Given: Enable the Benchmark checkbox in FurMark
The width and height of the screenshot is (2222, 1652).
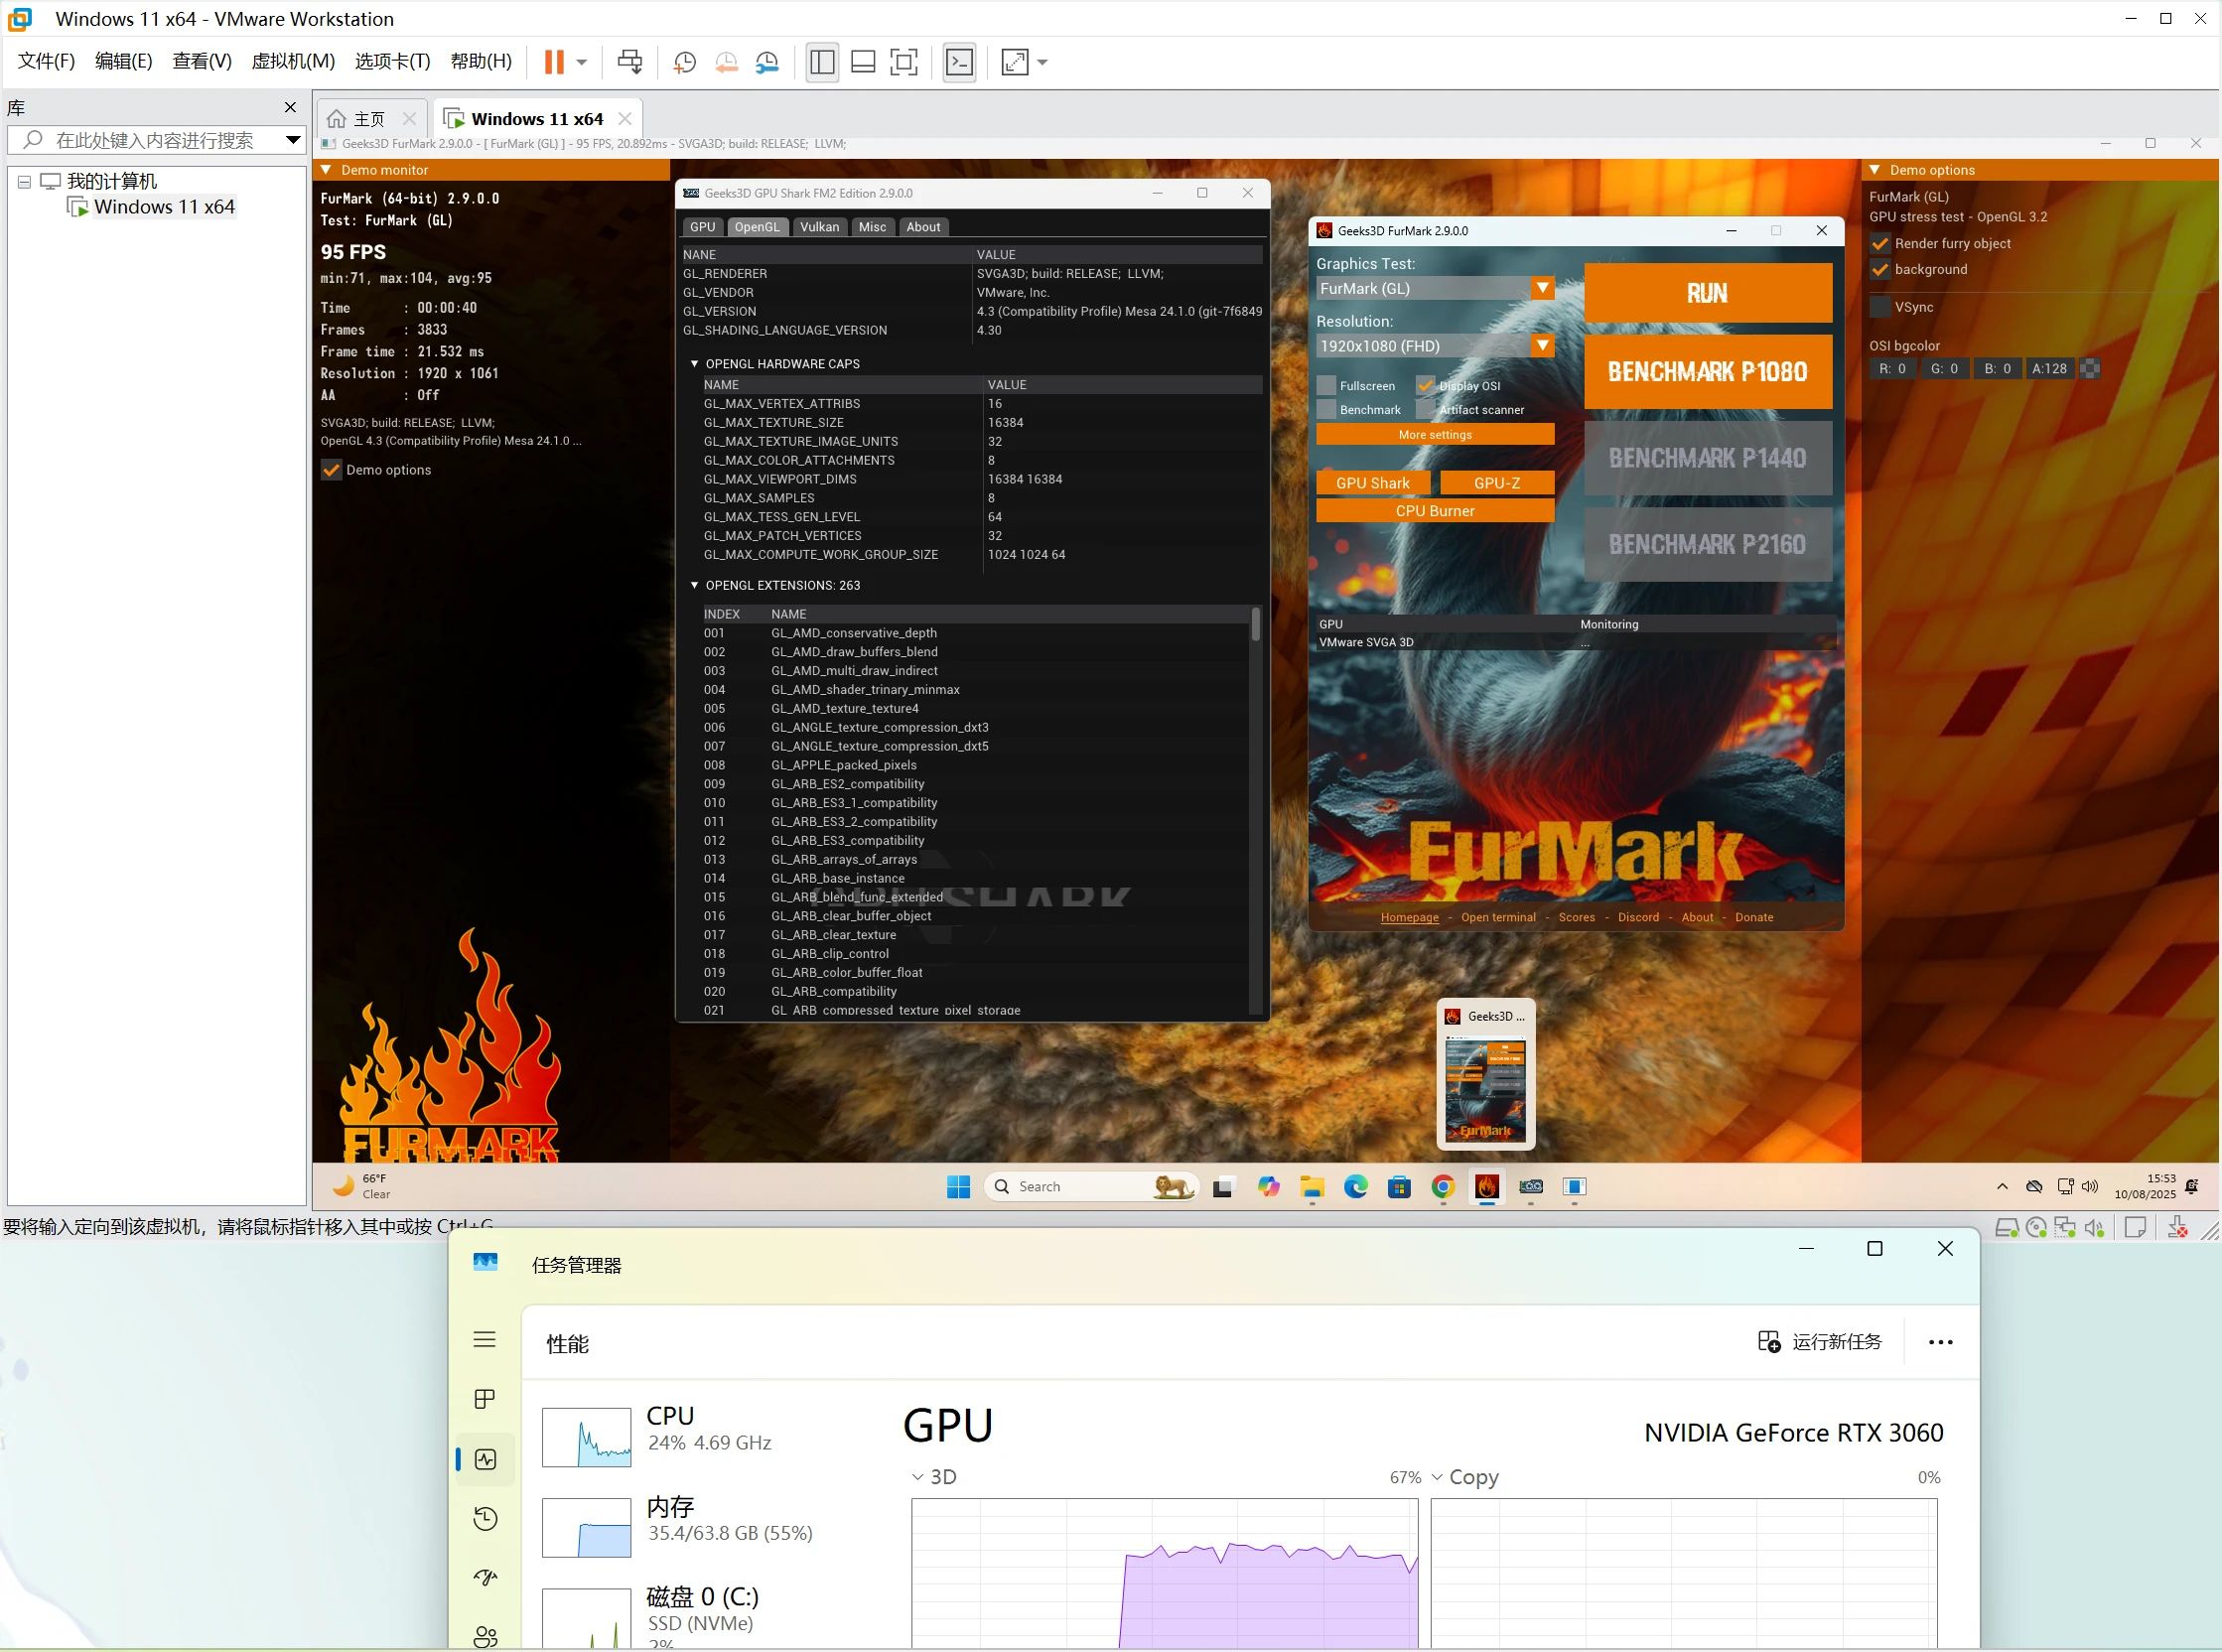Looking at the screenshot, I should (1326, 410).
